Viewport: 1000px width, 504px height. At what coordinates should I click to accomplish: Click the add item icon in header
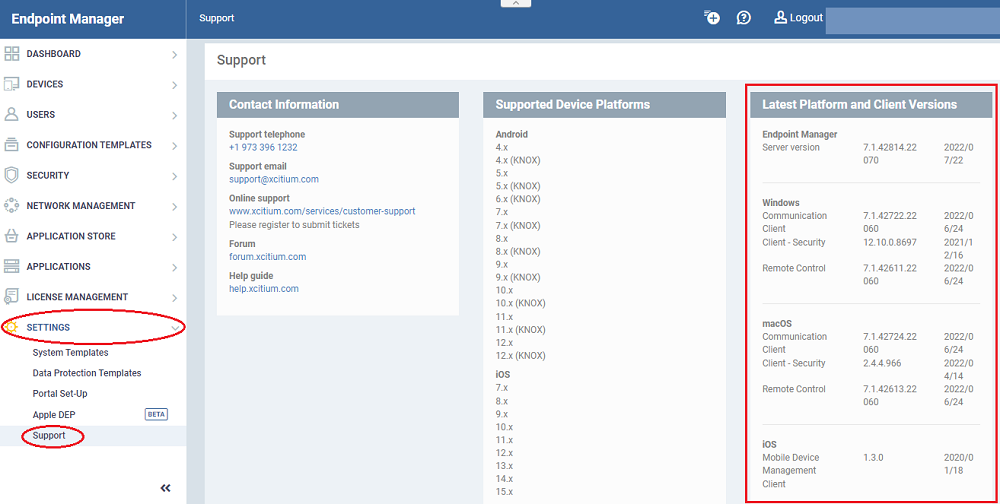[x=712, y=18]
